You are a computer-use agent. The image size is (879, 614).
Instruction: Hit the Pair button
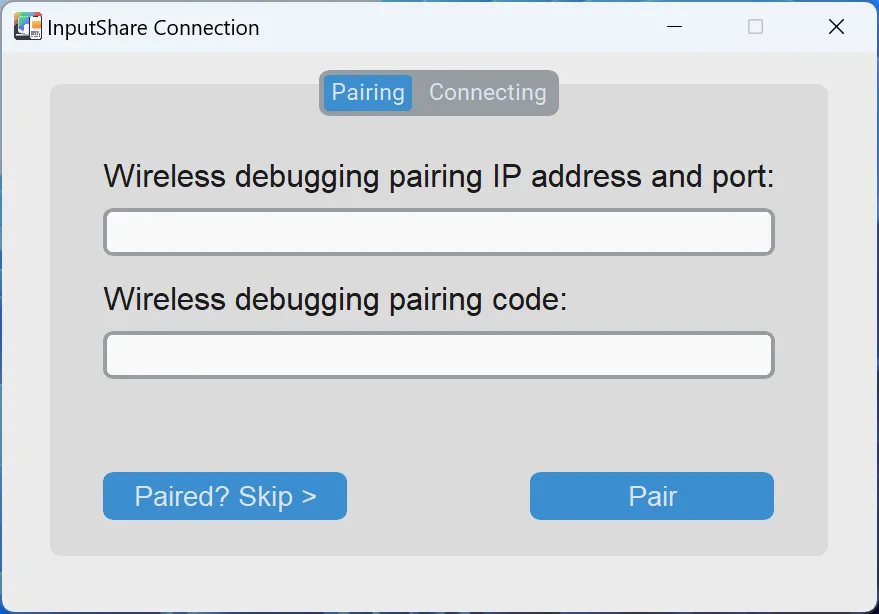tap(651, 496)
